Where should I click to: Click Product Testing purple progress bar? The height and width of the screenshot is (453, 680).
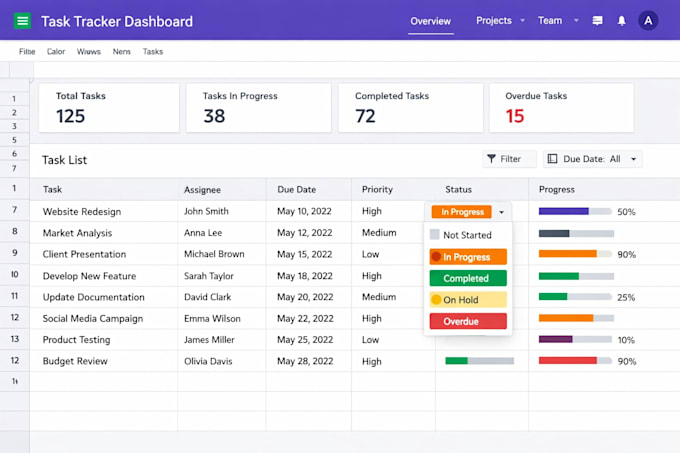(x=575, y=339)
